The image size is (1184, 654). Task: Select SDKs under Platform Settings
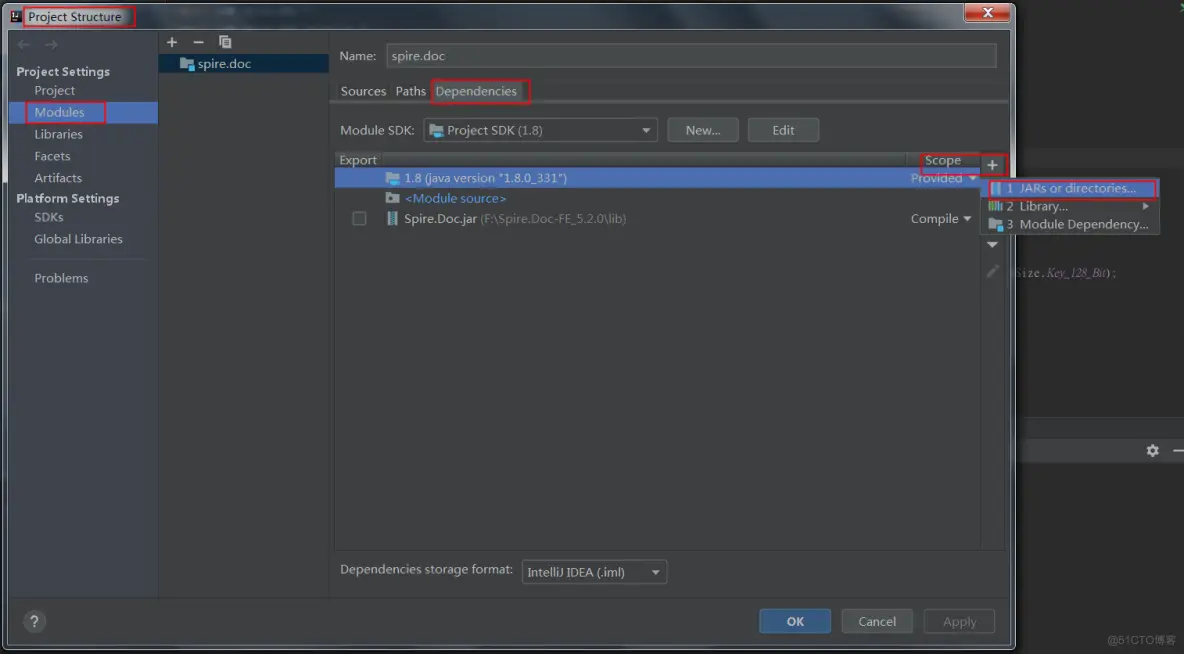click(48, 217)
